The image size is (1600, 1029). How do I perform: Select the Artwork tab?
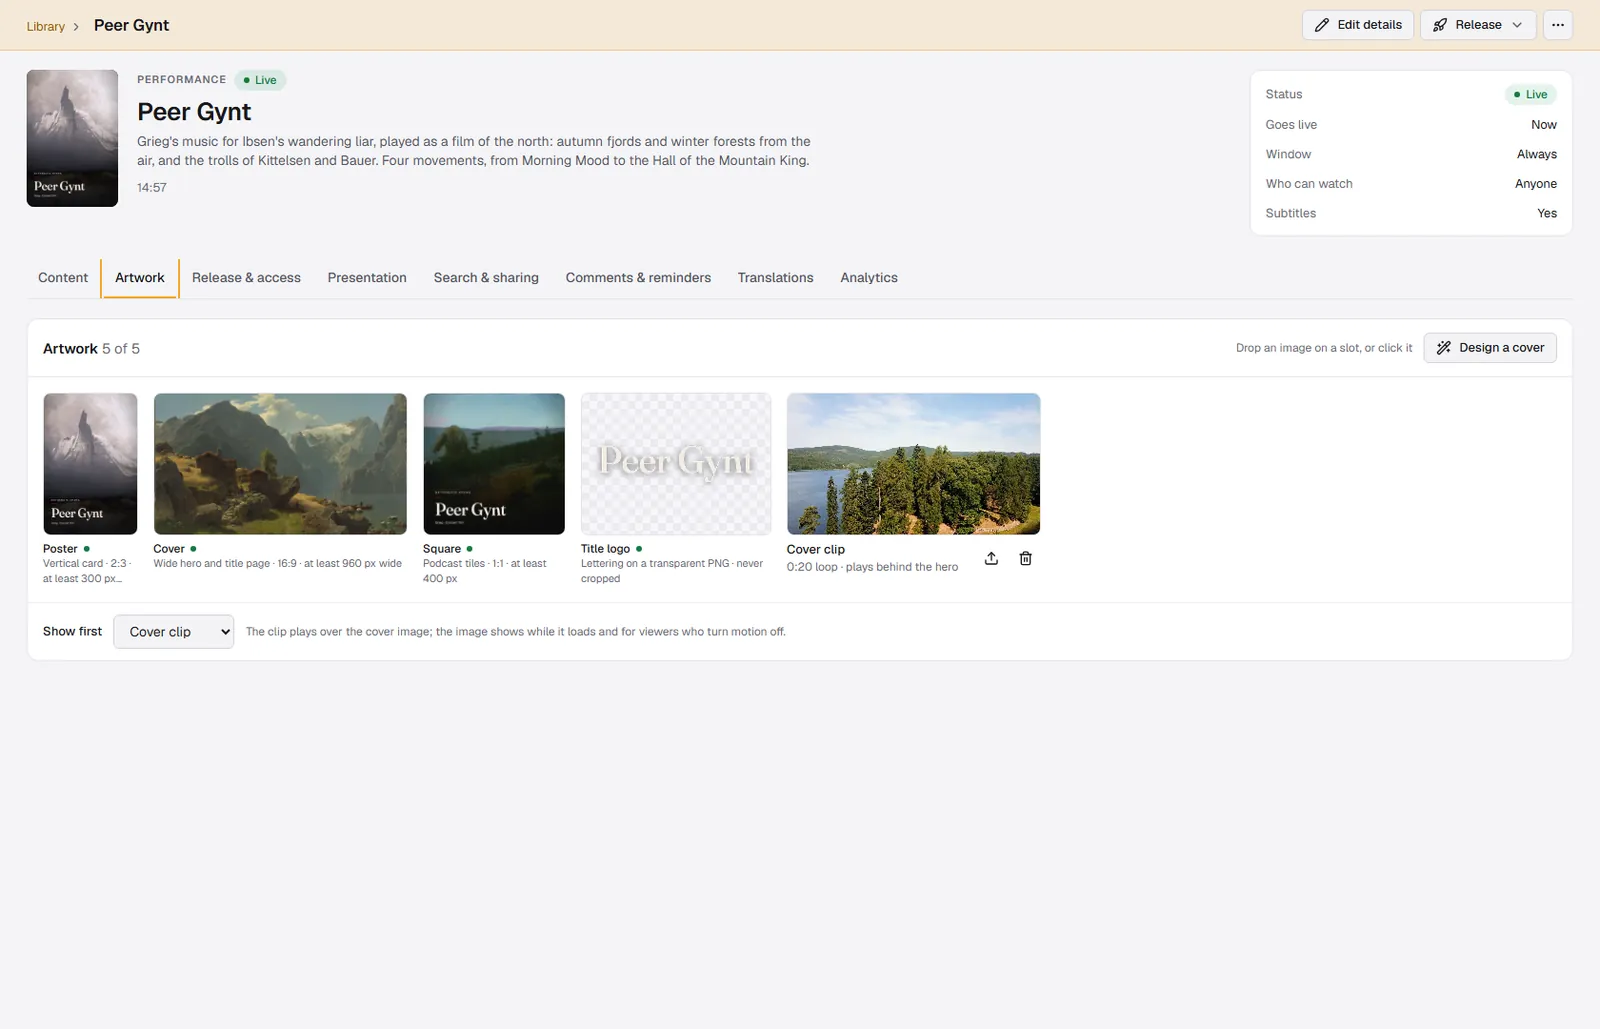140,278
